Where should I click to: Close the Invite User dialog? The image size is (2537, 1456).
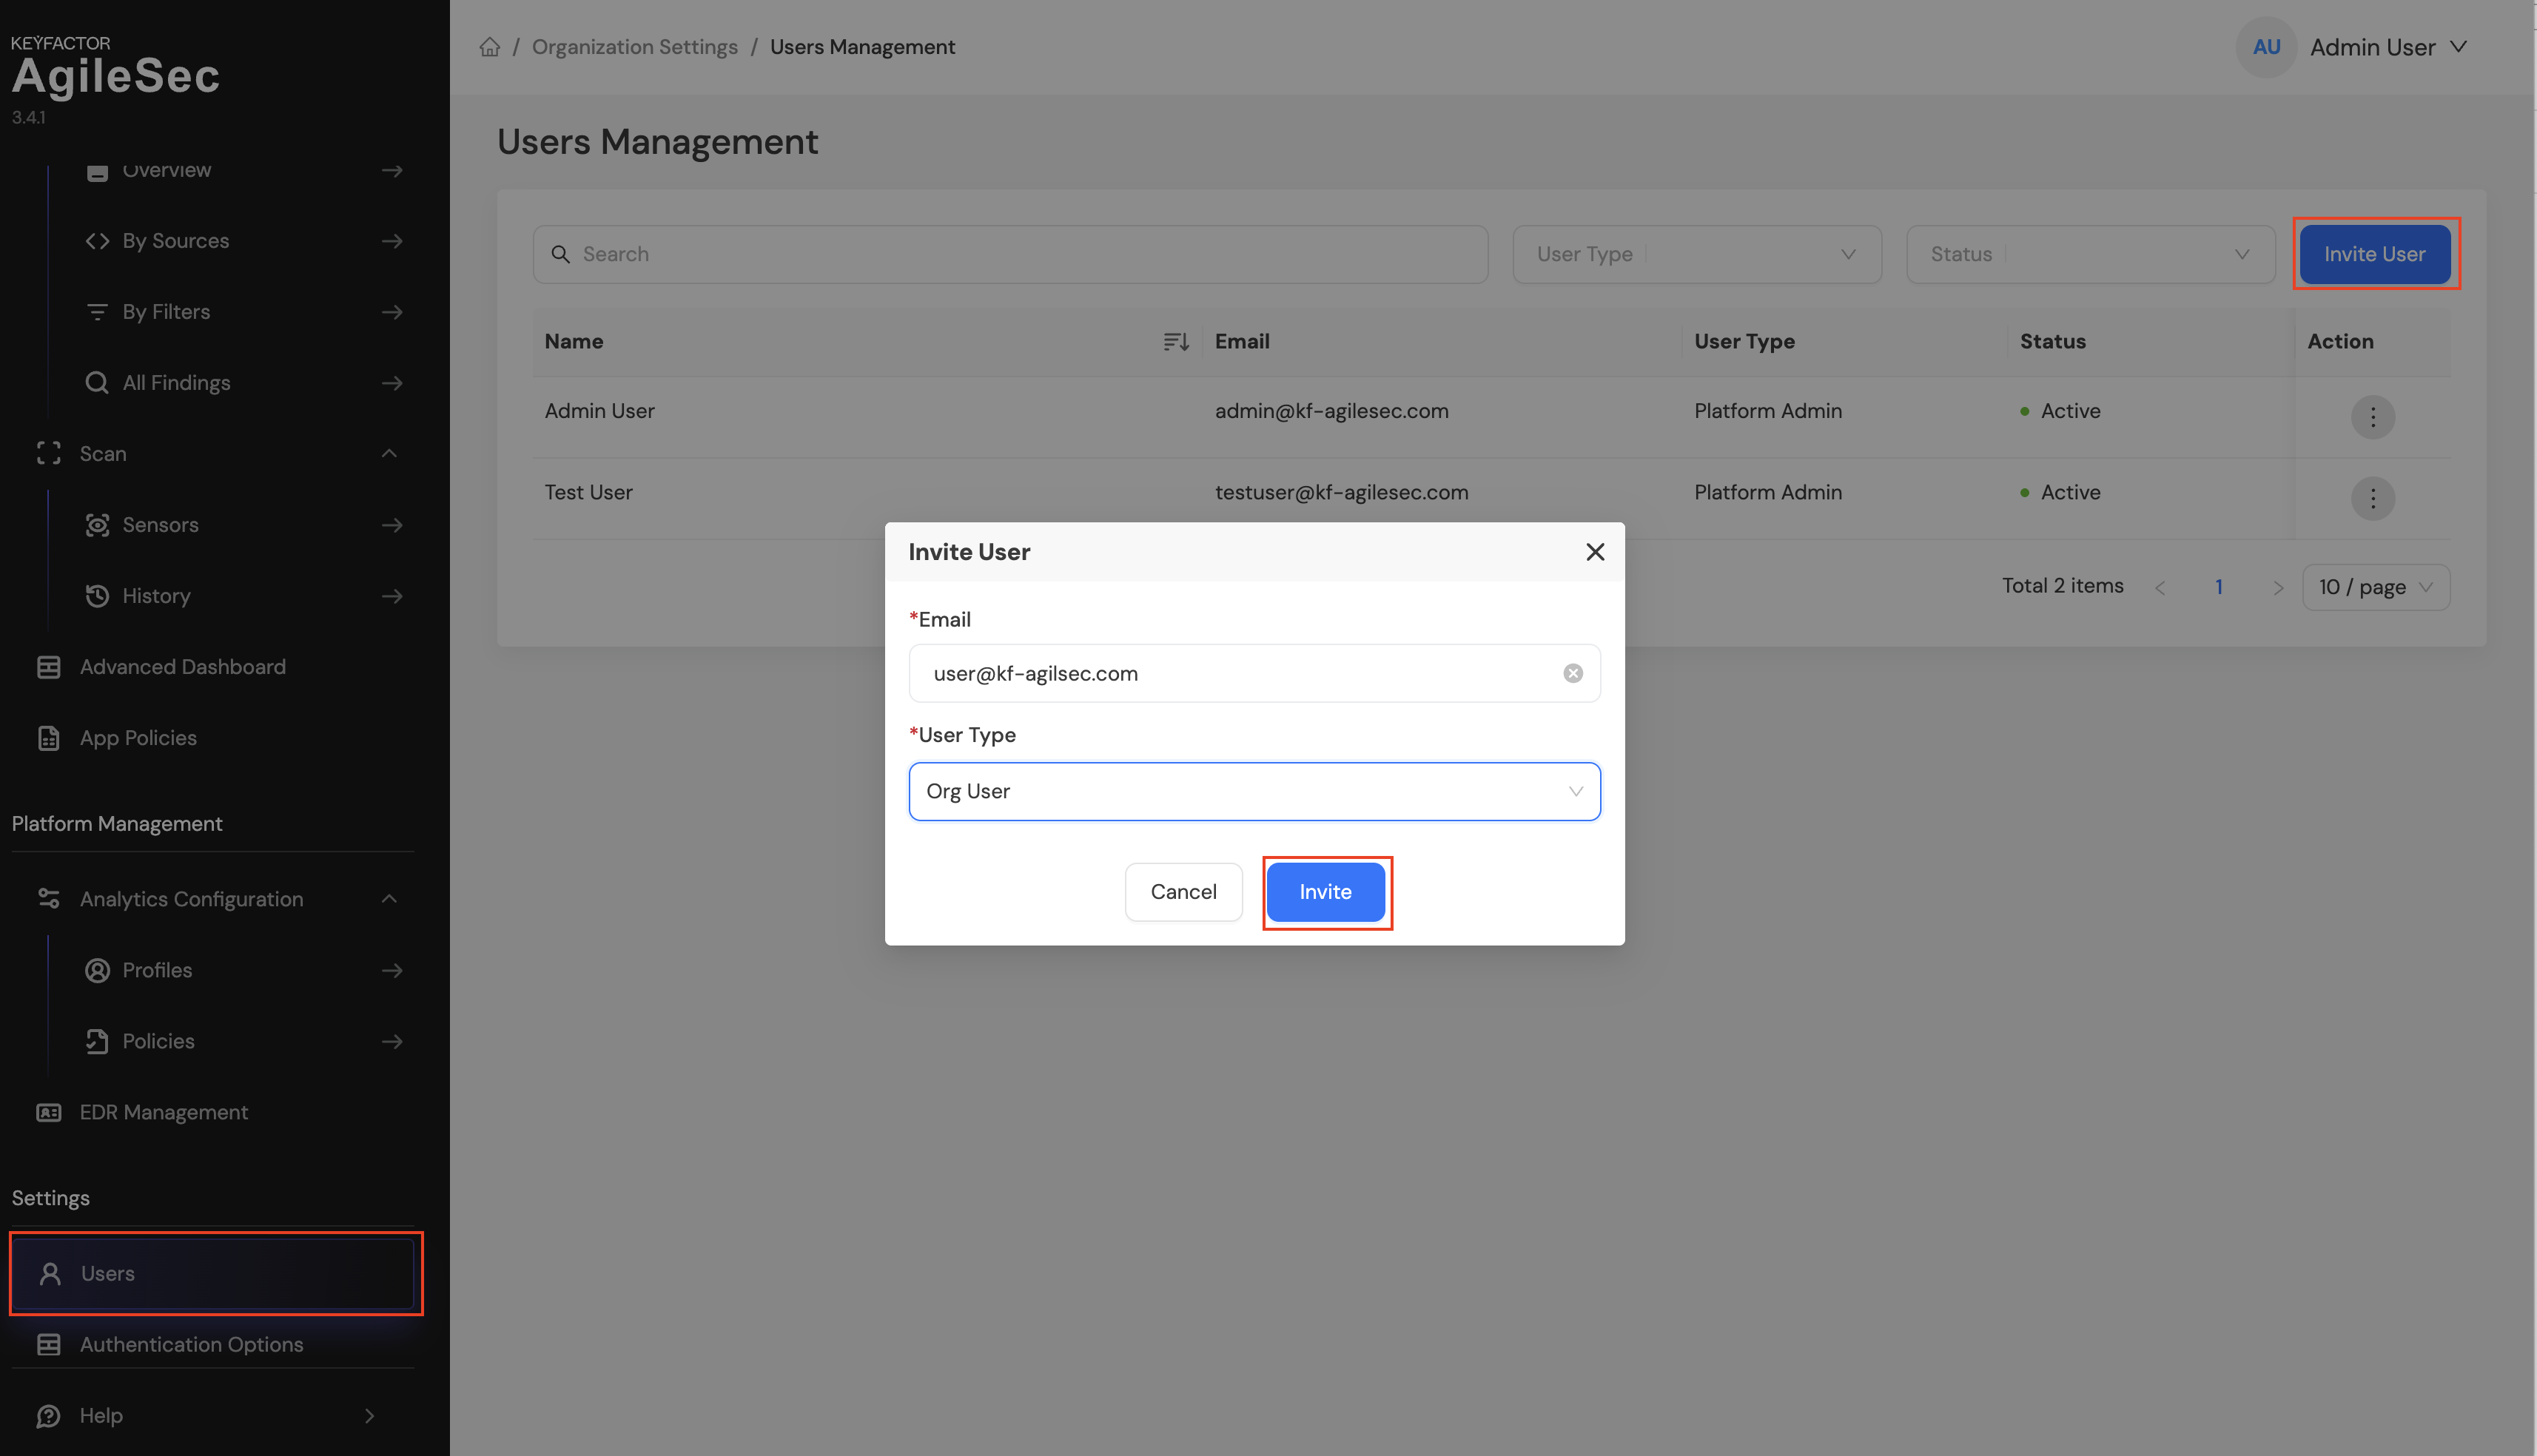pos(1595,552)
